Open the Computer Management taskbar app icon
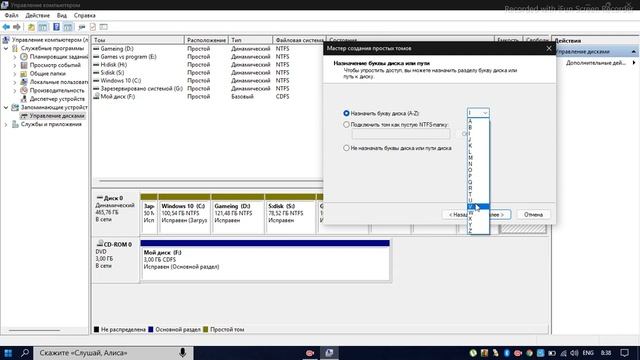Screen dimensions: 640x360 329,353
